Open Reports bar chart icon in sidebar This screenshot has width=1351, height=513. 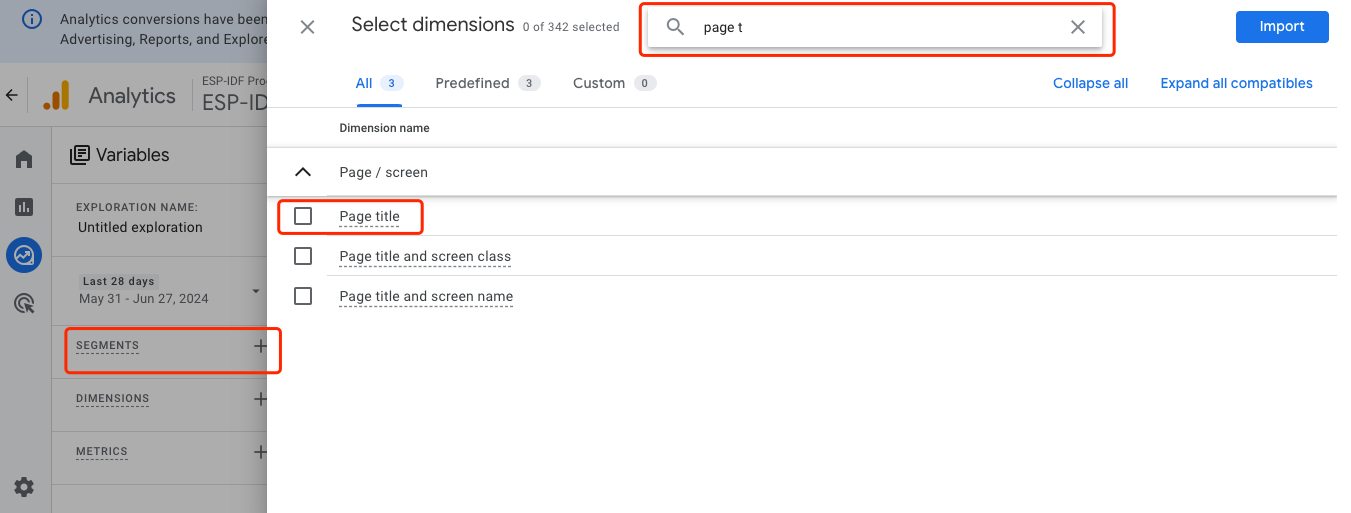point(24,207)
